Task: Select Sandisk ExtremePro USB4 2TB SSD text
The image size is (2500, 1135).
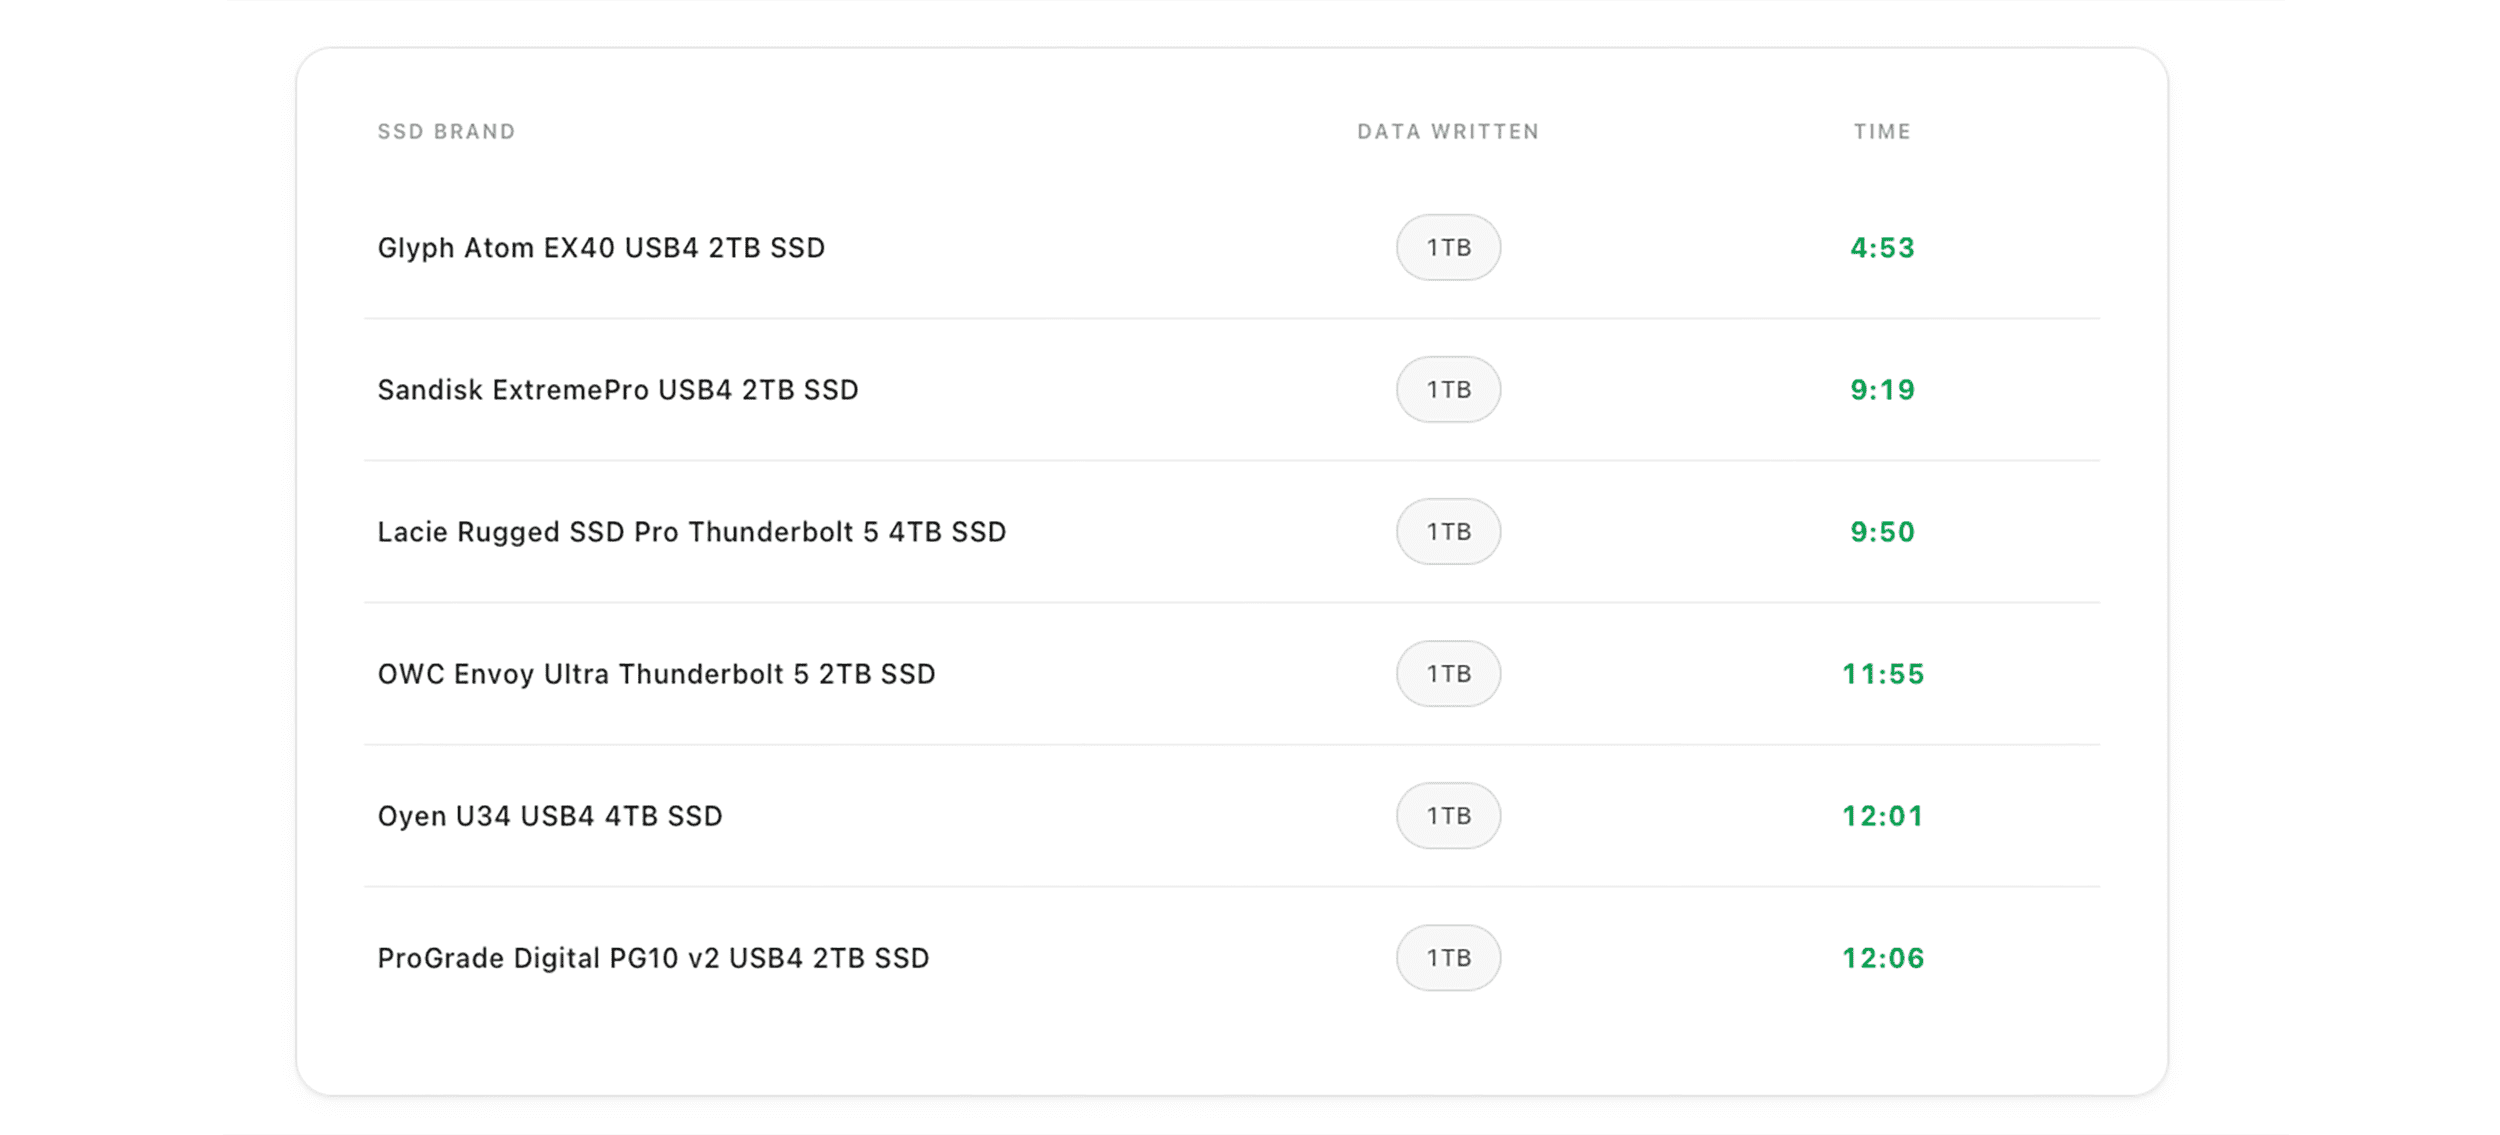Action: [617, 390]
